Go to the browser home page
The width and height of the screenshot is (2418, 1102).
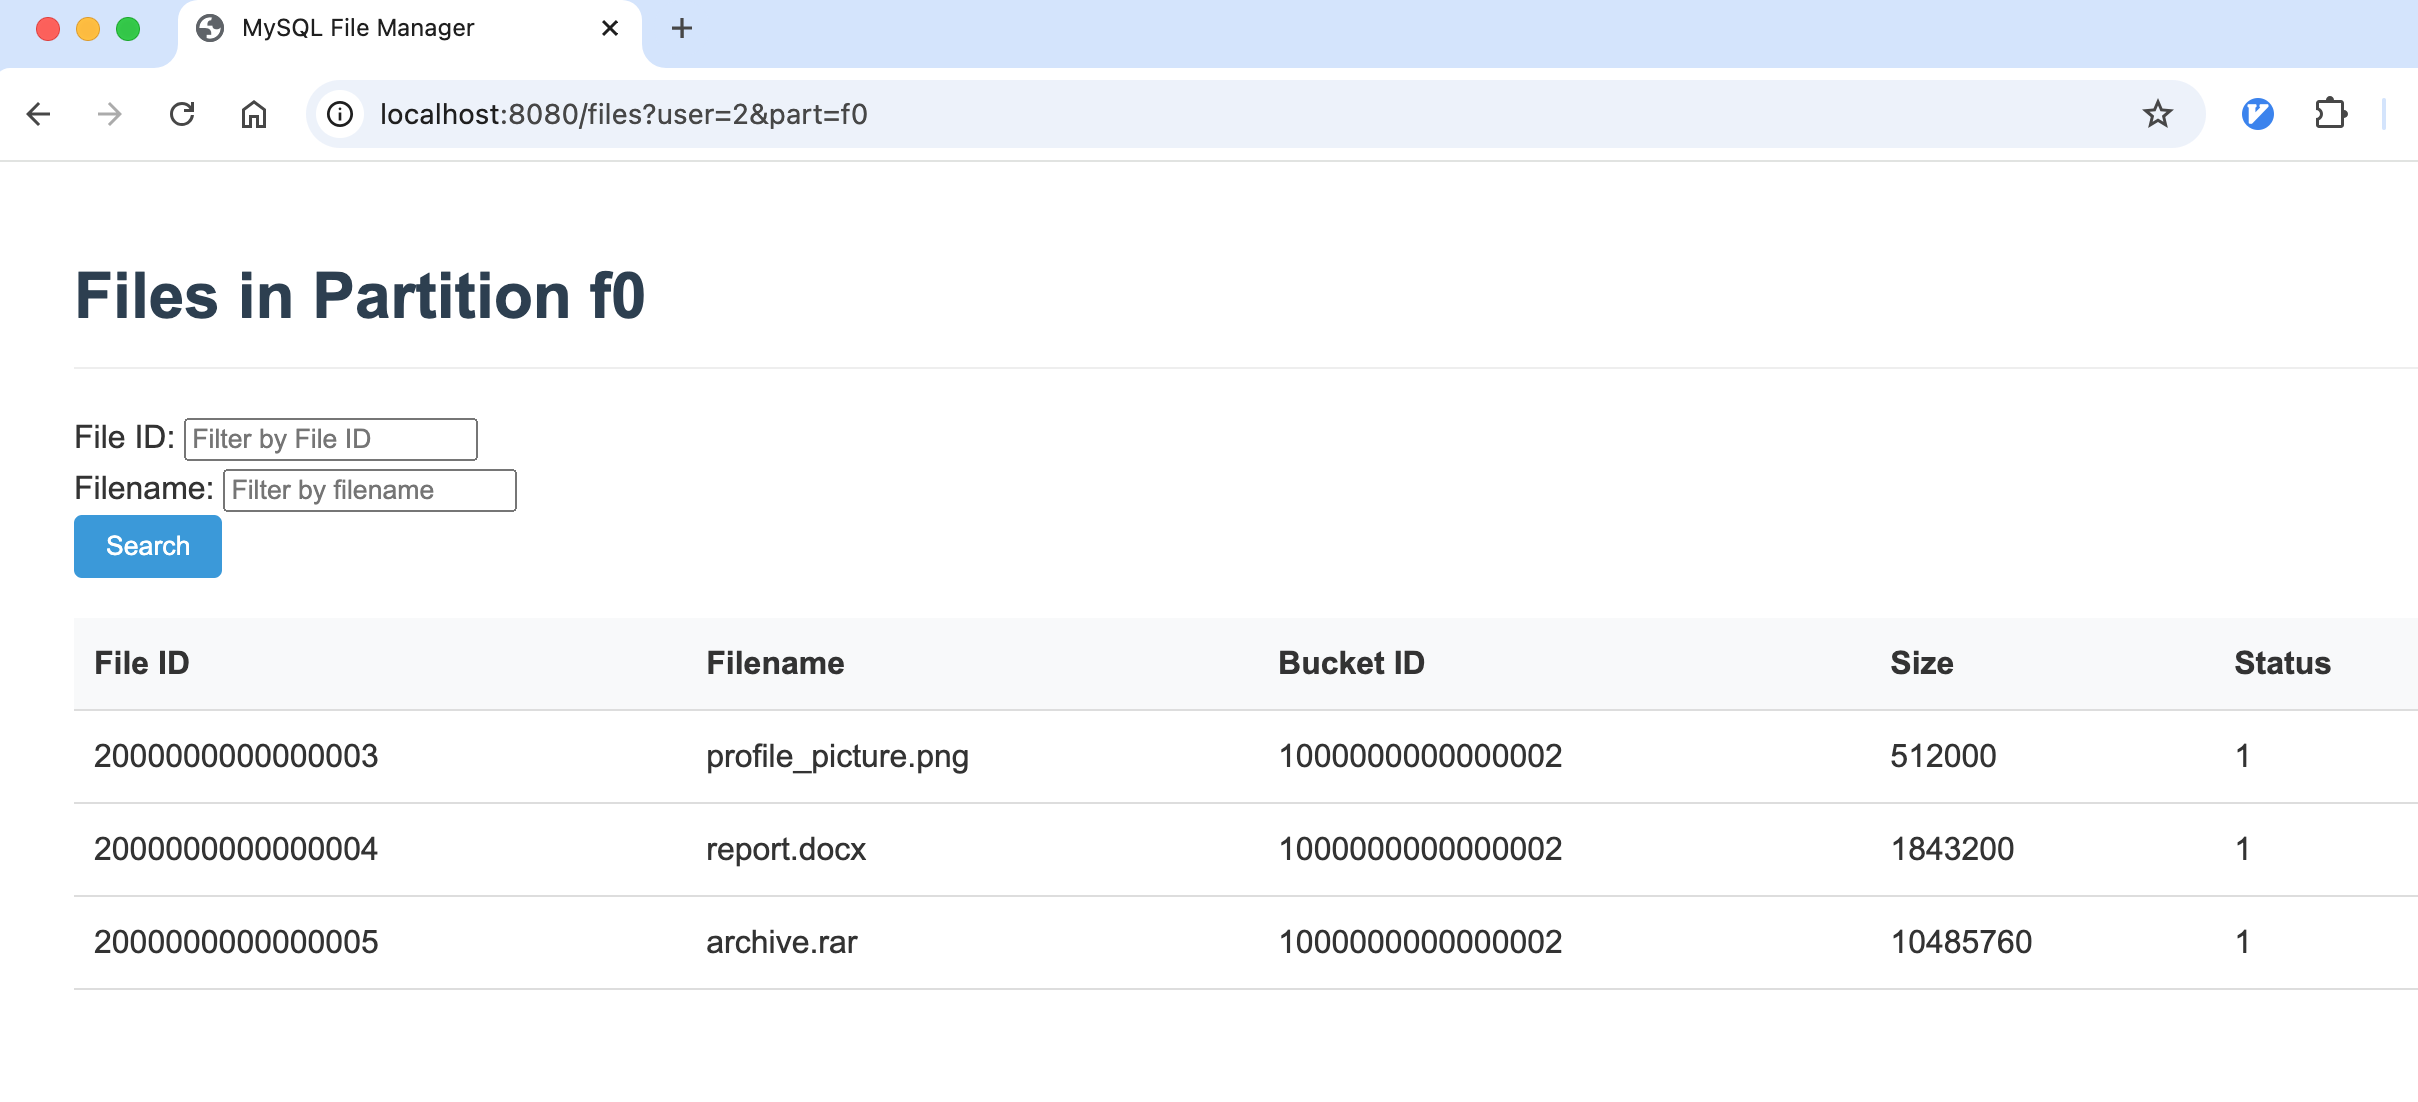[254, 114]
